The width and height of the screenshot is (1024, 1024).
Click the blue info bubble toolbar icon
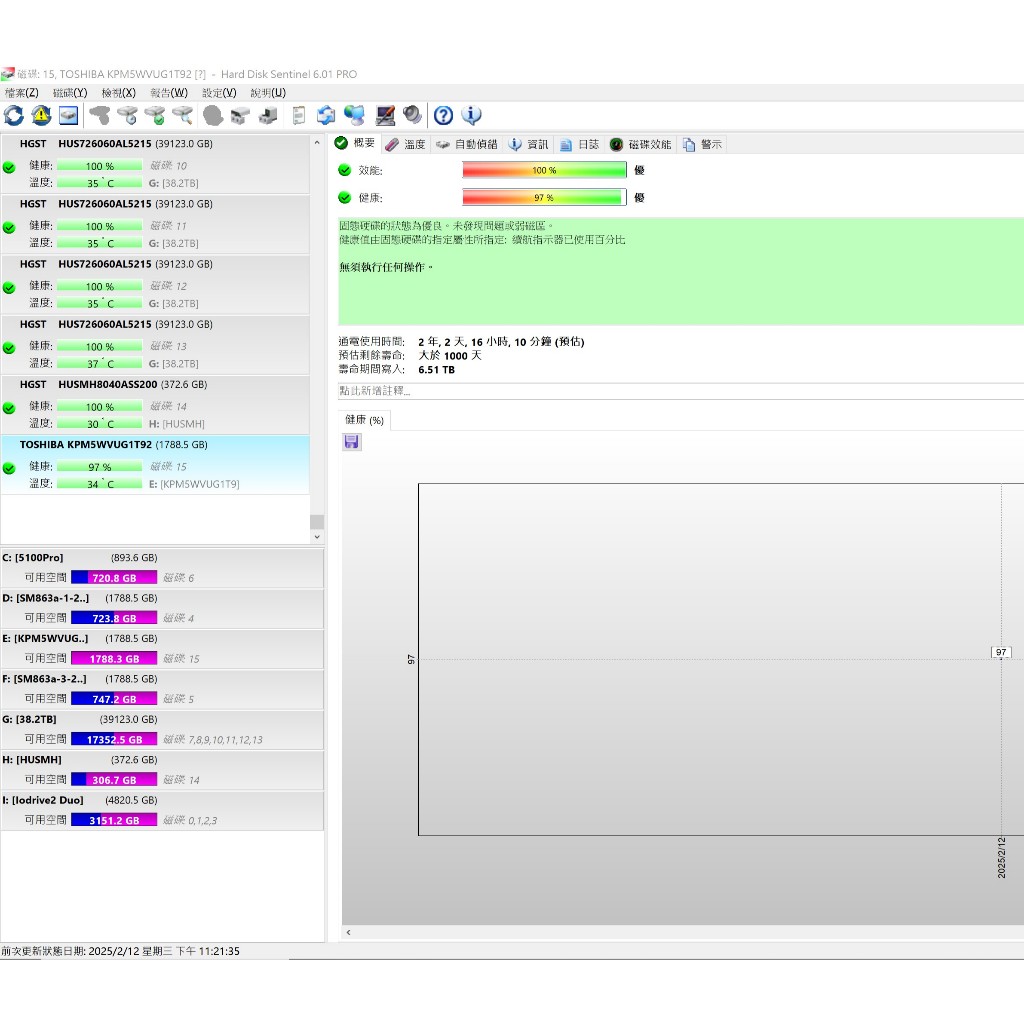(471, 116)
